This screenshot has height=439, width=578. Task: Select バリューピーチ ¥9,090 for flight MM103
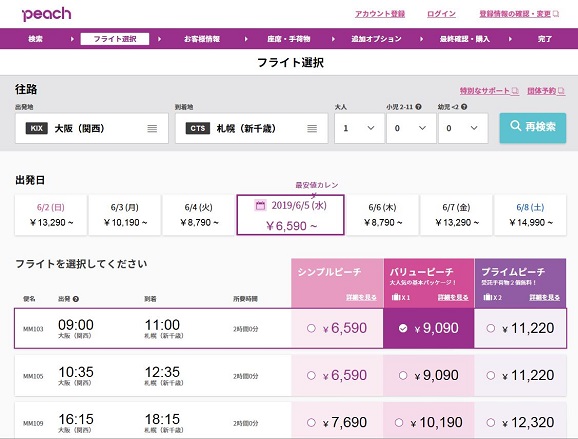point(403,328)
